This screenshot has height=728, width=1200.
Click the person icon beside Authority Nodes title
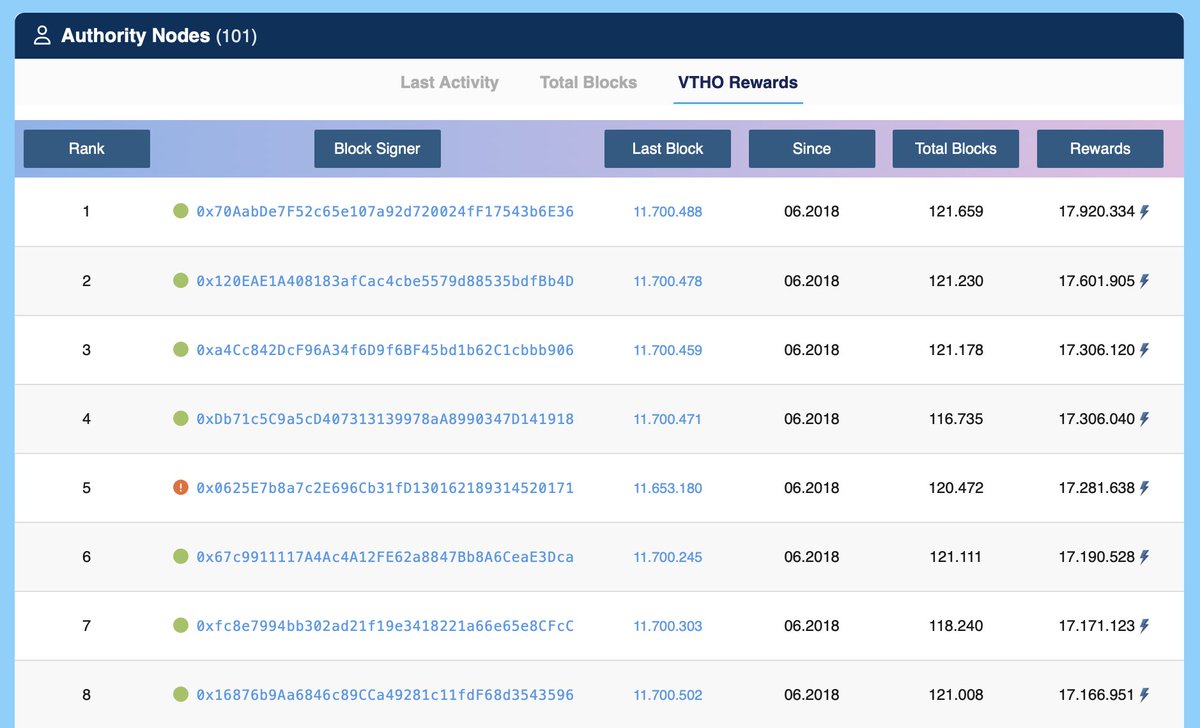click(41, 33)
